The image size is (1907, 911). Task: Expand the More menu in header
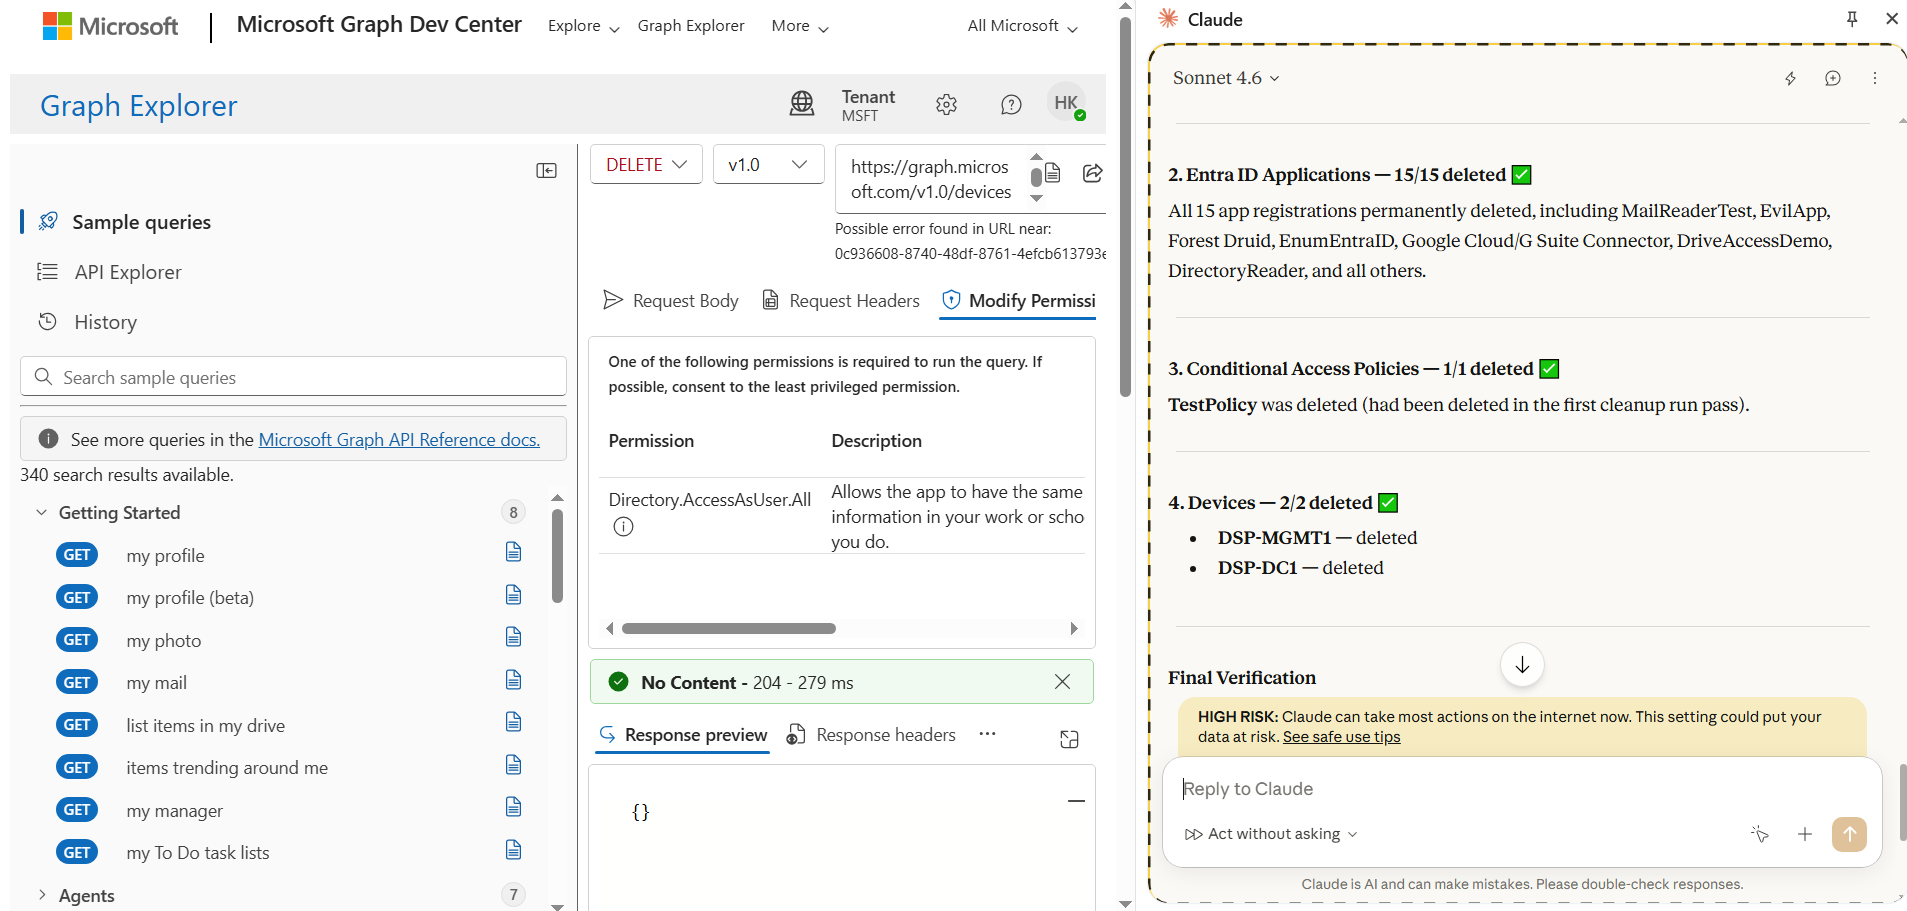(800, 26)
